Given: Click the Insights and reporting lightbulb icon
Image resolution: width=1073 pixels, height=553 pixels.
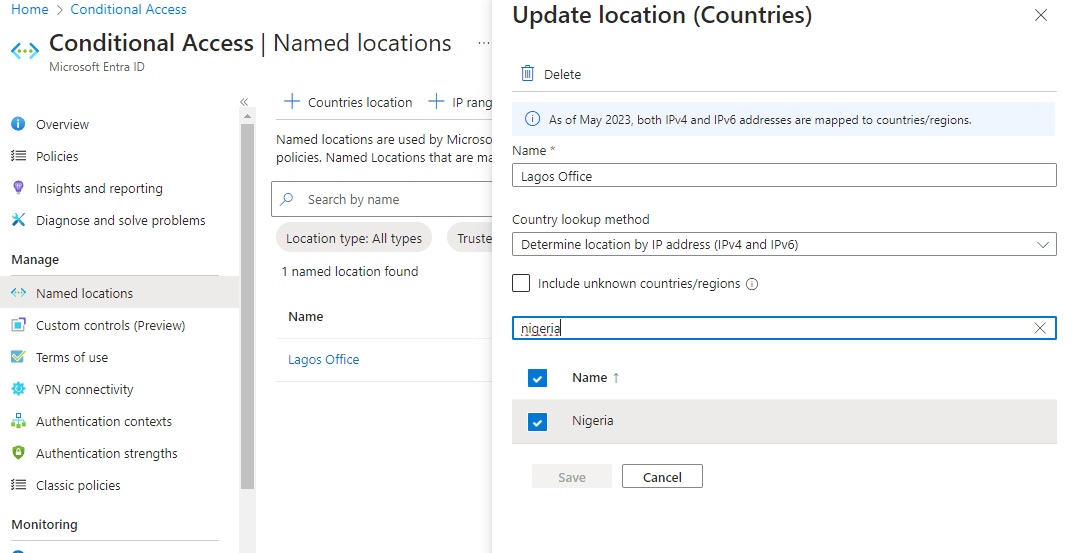Looking at the screenshot, I should coord(18,188).
